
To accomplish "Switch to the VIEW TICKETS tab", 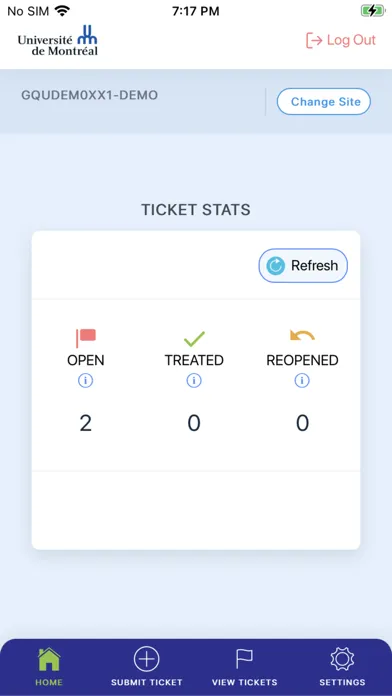I will pyautogui.click(x=245, y=682).
